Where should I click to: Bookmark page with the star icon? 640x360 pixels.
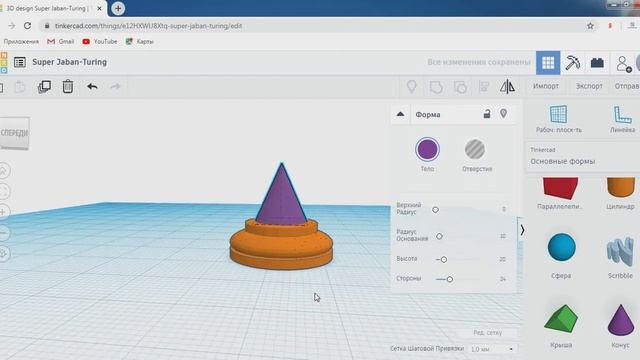click(590, 26)
